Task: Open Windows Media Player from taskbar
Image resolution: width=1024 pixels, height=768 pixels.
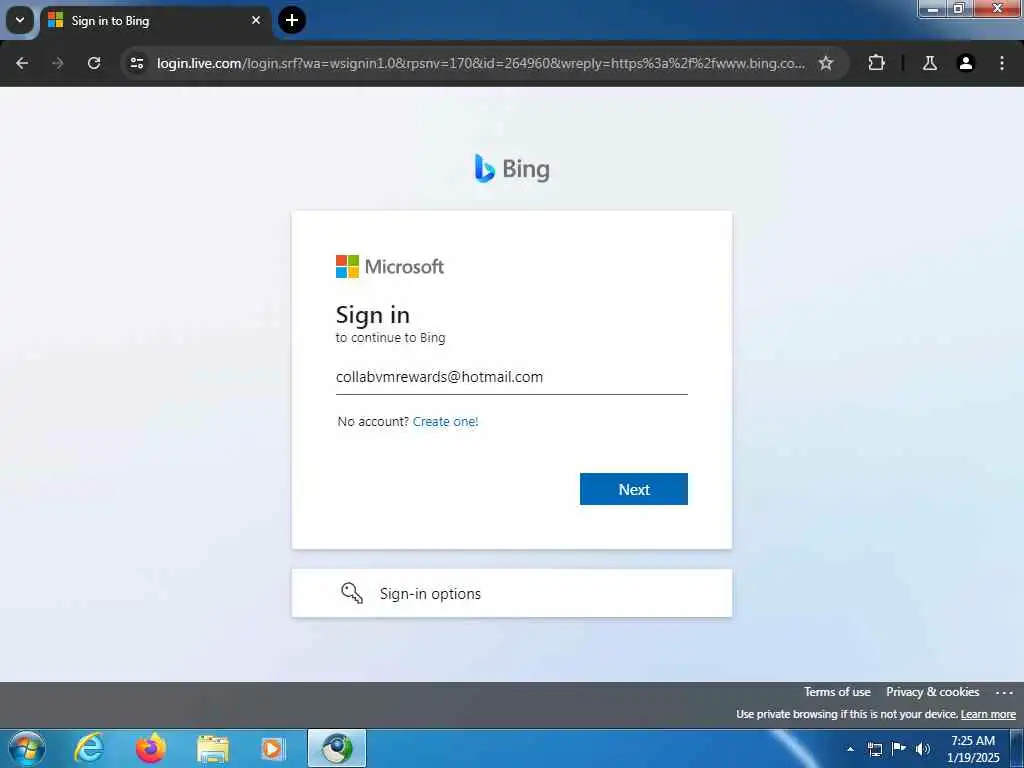Action: point(273,749)
